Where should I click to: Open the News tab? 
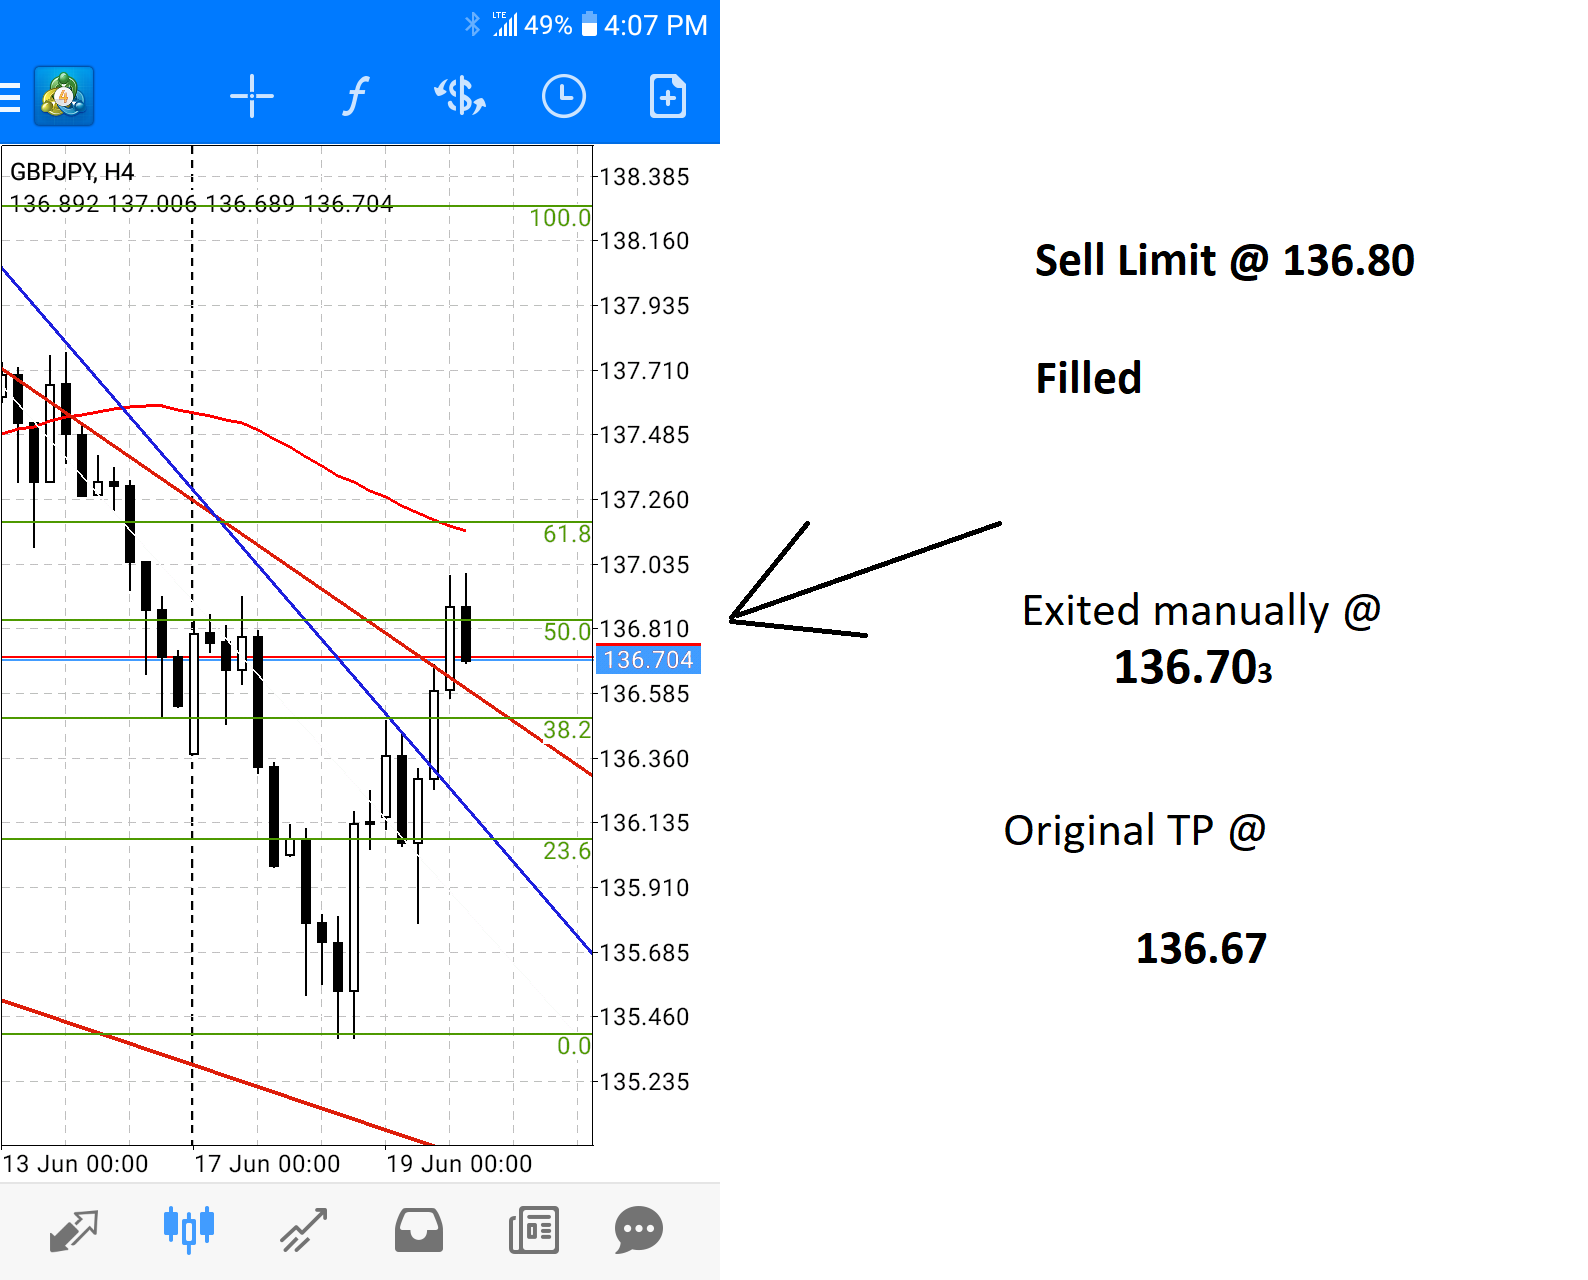[x=534, y=1230]
